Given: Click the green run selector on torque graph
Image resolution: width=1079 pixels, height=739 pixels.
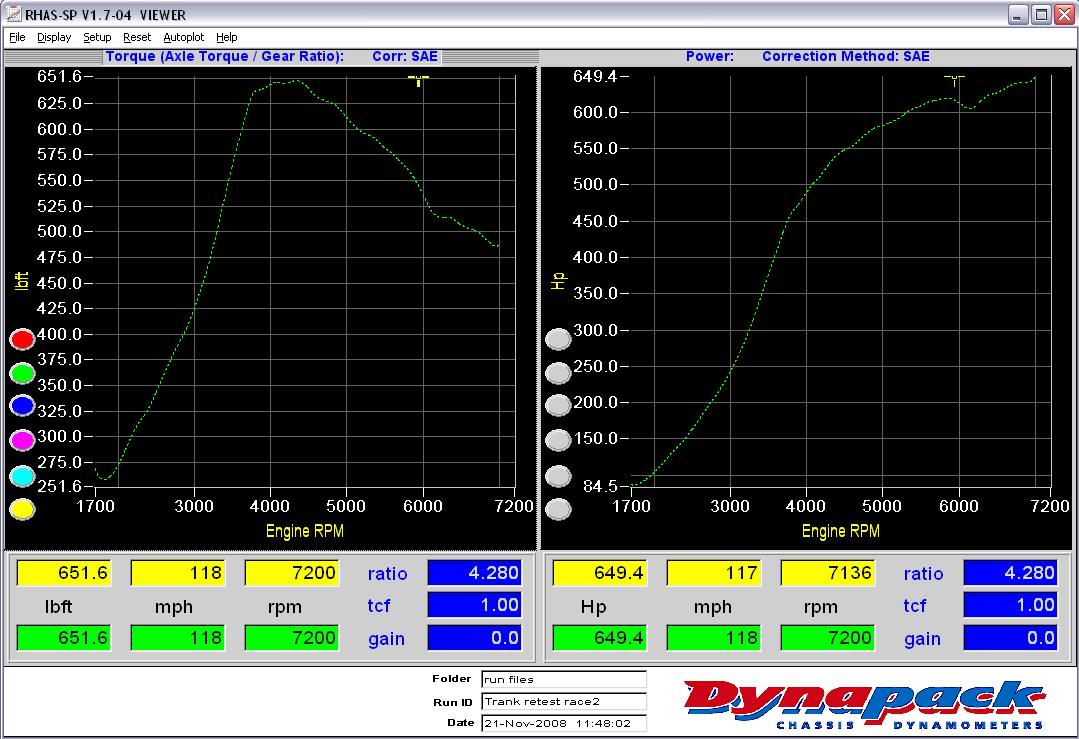Looking at the screenshot, I should 22,373.
